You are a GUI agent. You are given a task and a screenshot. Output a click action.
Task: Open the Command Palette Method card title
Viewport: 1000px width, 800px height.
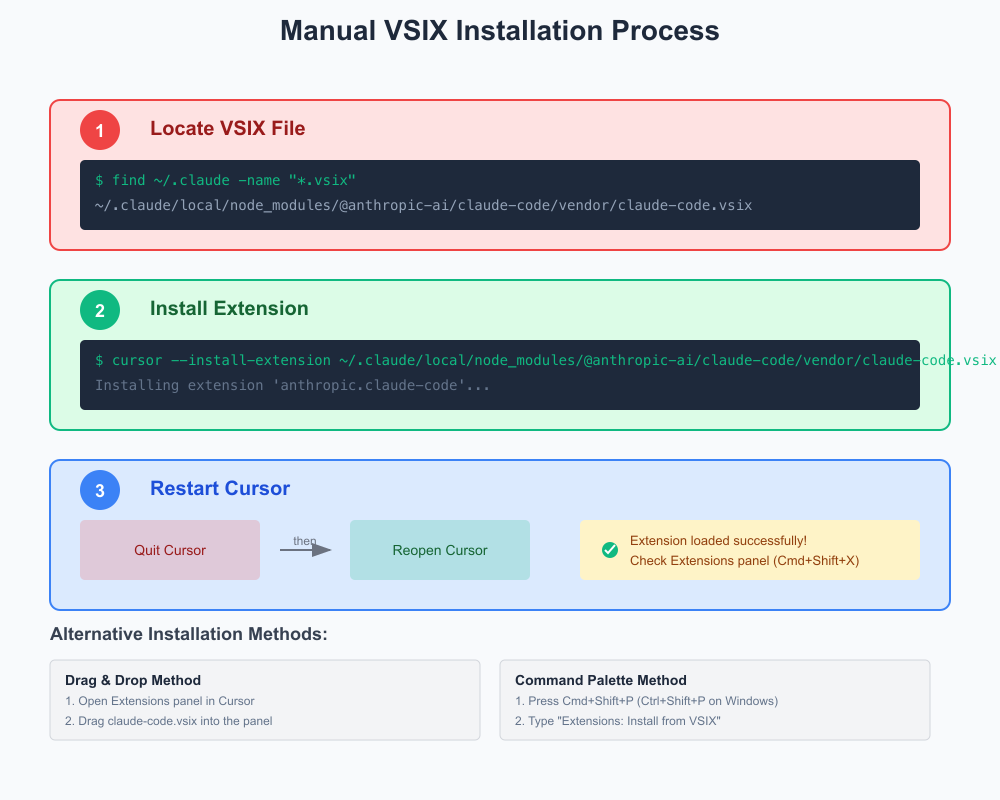point(601,680)
